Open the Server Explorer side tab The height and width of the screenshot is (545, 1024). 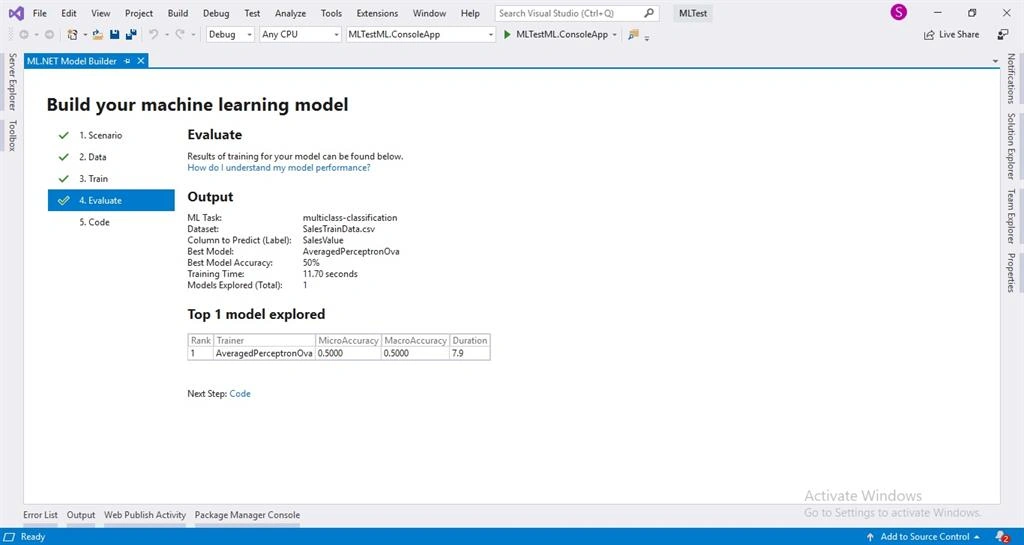point(12,82)
